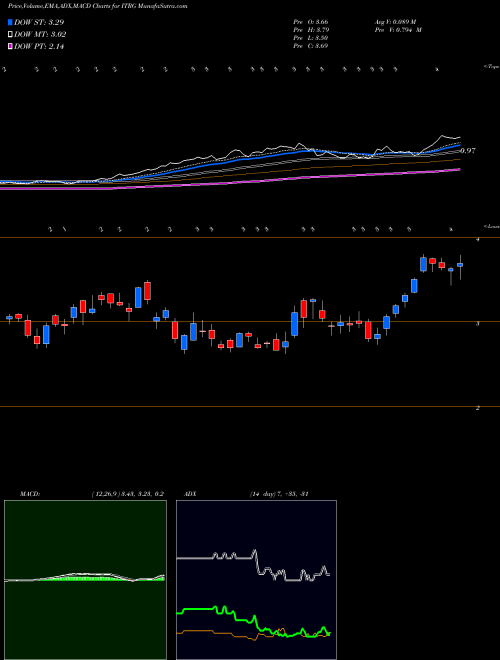Click the price axis label 3

[x=478, y=324]
